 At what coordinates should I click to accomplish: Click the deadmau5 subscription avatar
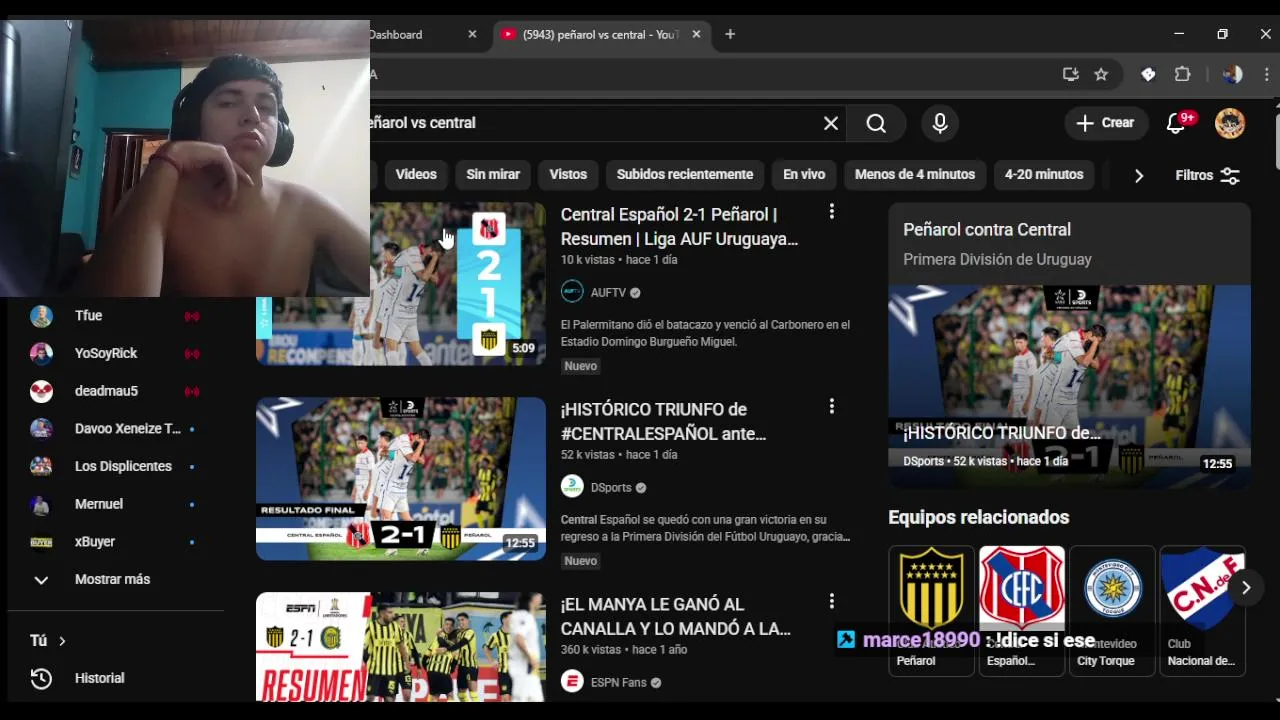click(x=41, y=391)
